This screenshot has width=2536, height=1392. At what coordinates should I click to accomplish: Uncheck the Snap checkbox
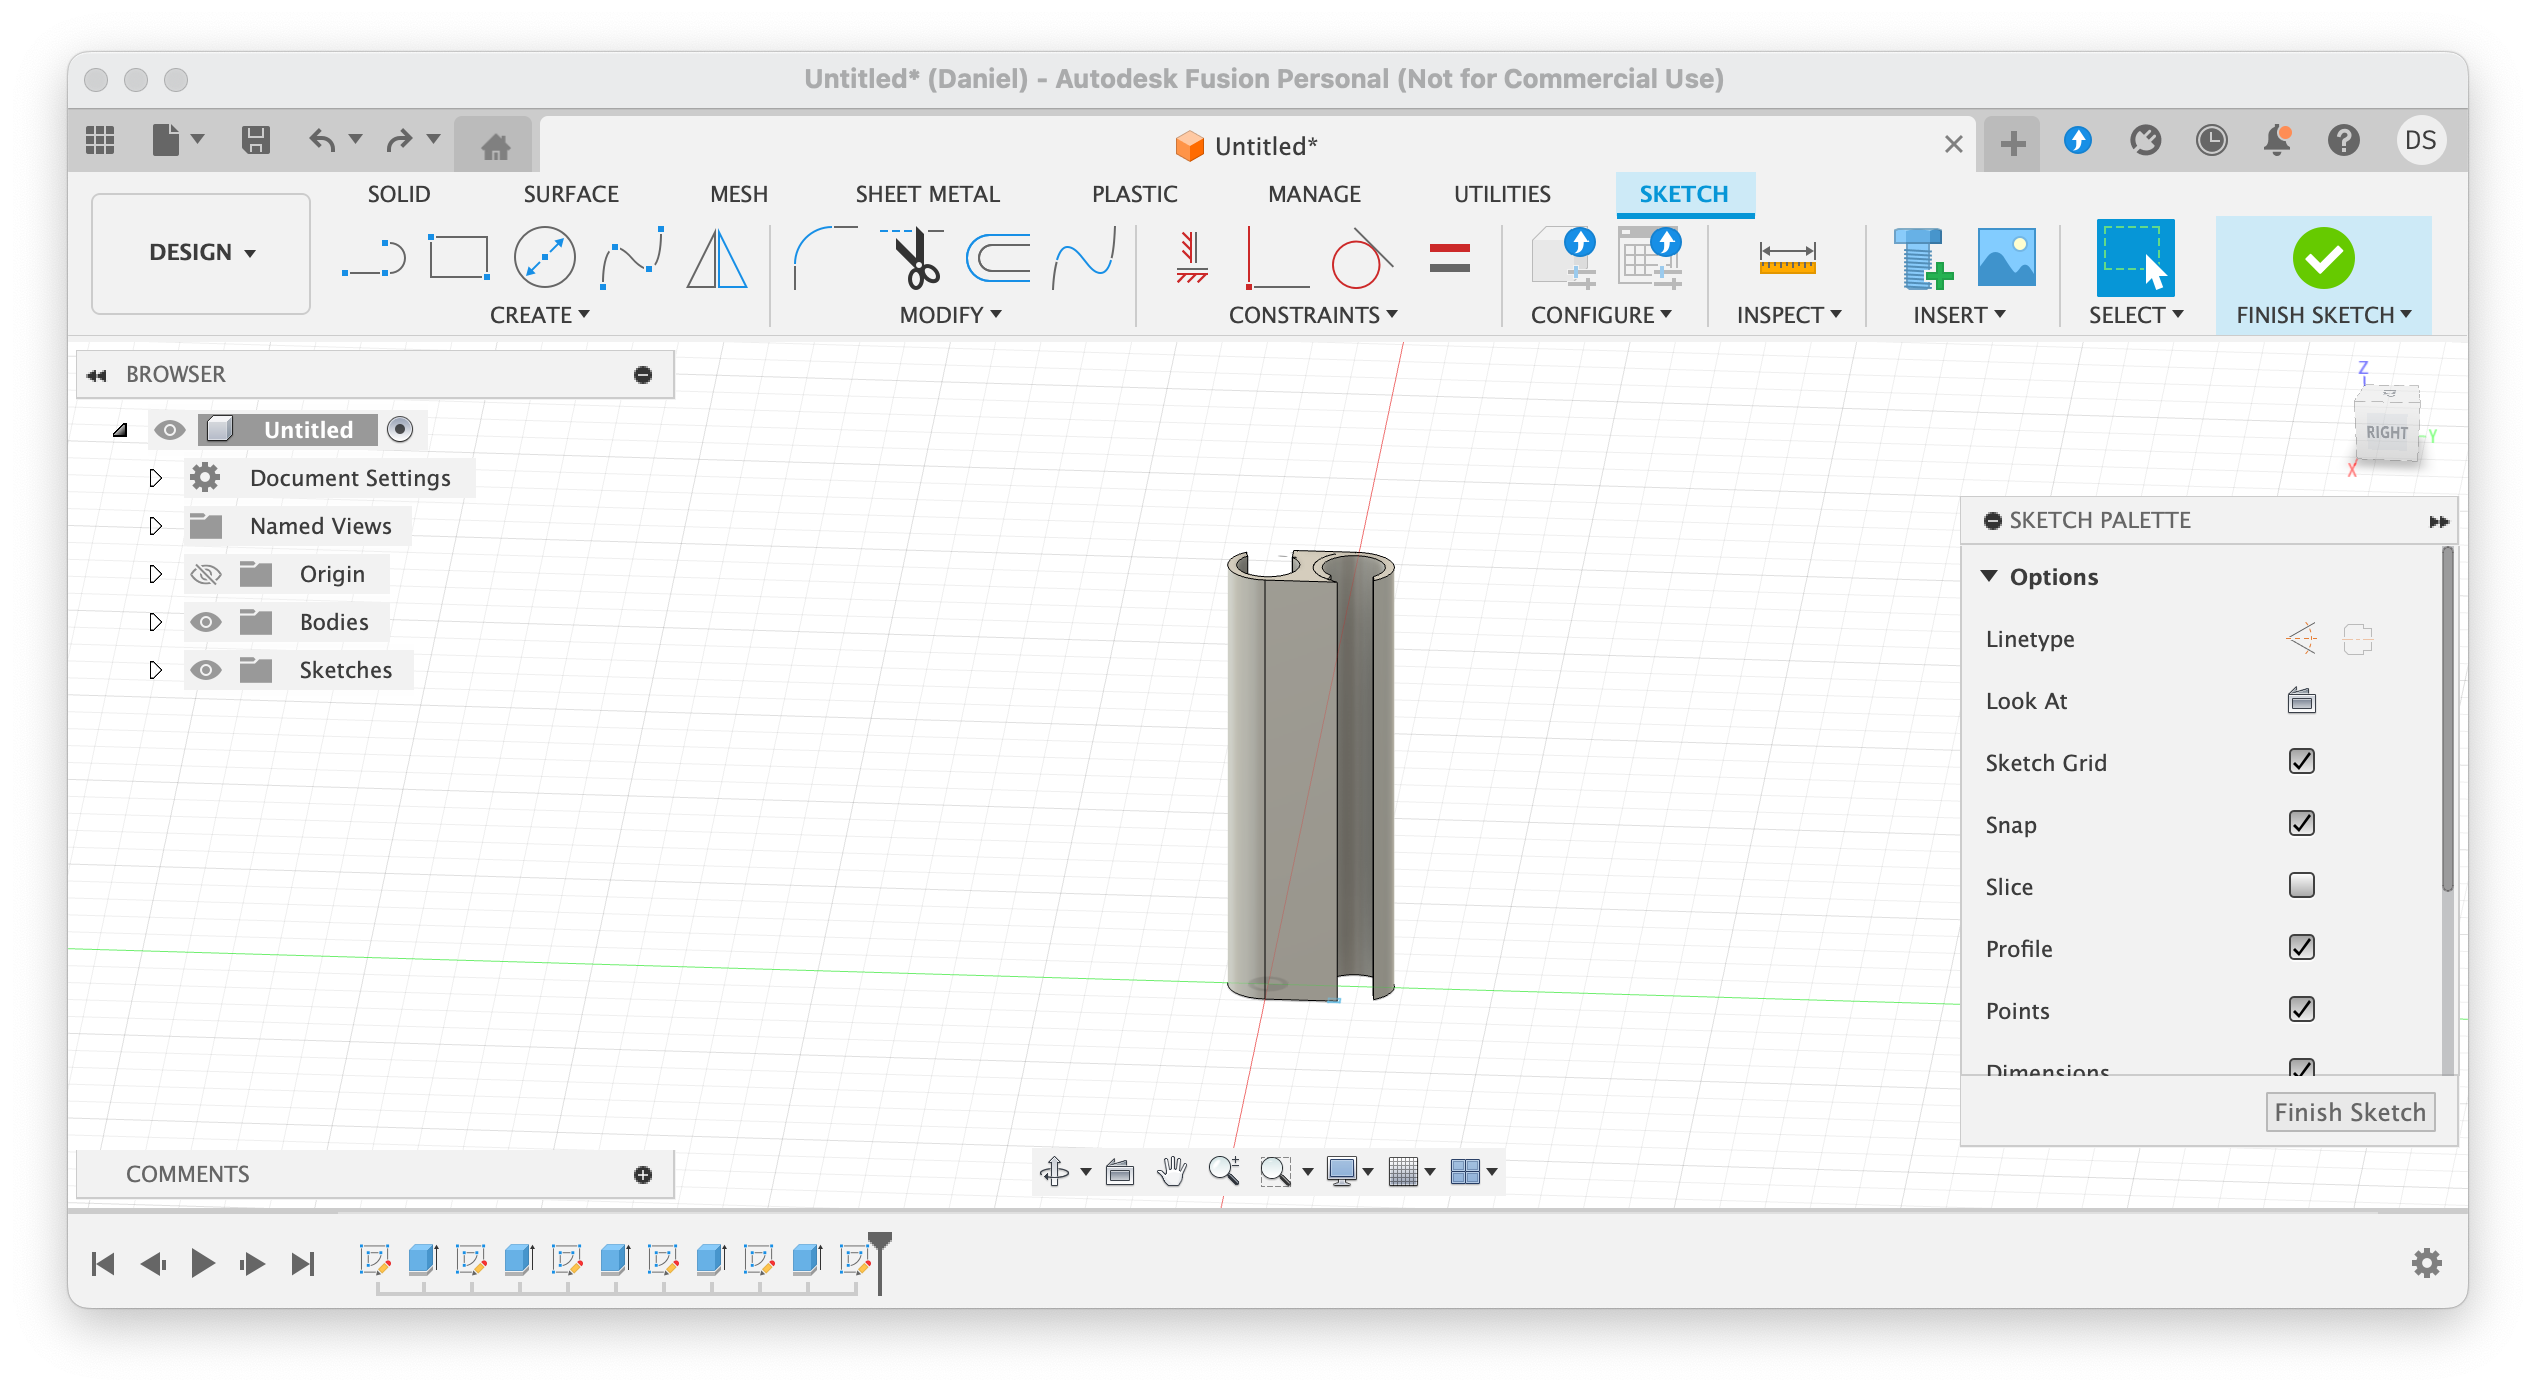pos(2301,824)
